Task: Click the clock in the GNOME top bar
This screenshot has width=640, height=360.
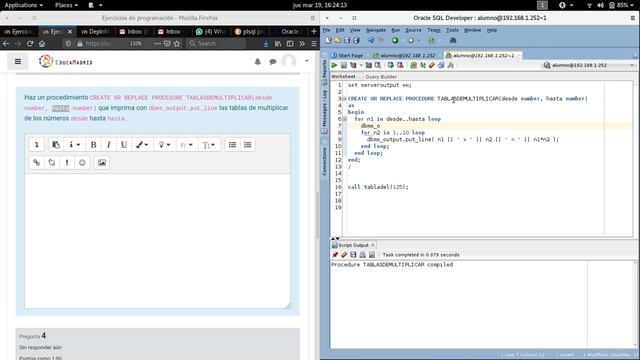Action: (x=320, y=5)
